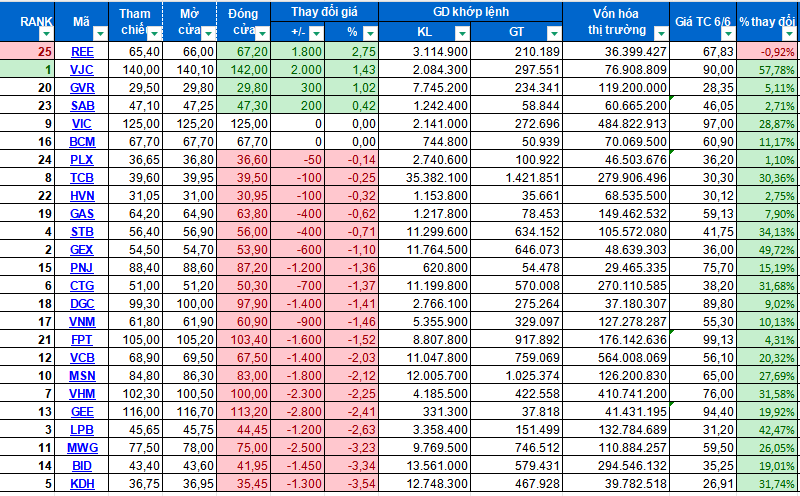Select VIC market cap 484.822.913 cell

tap(616, 124)
